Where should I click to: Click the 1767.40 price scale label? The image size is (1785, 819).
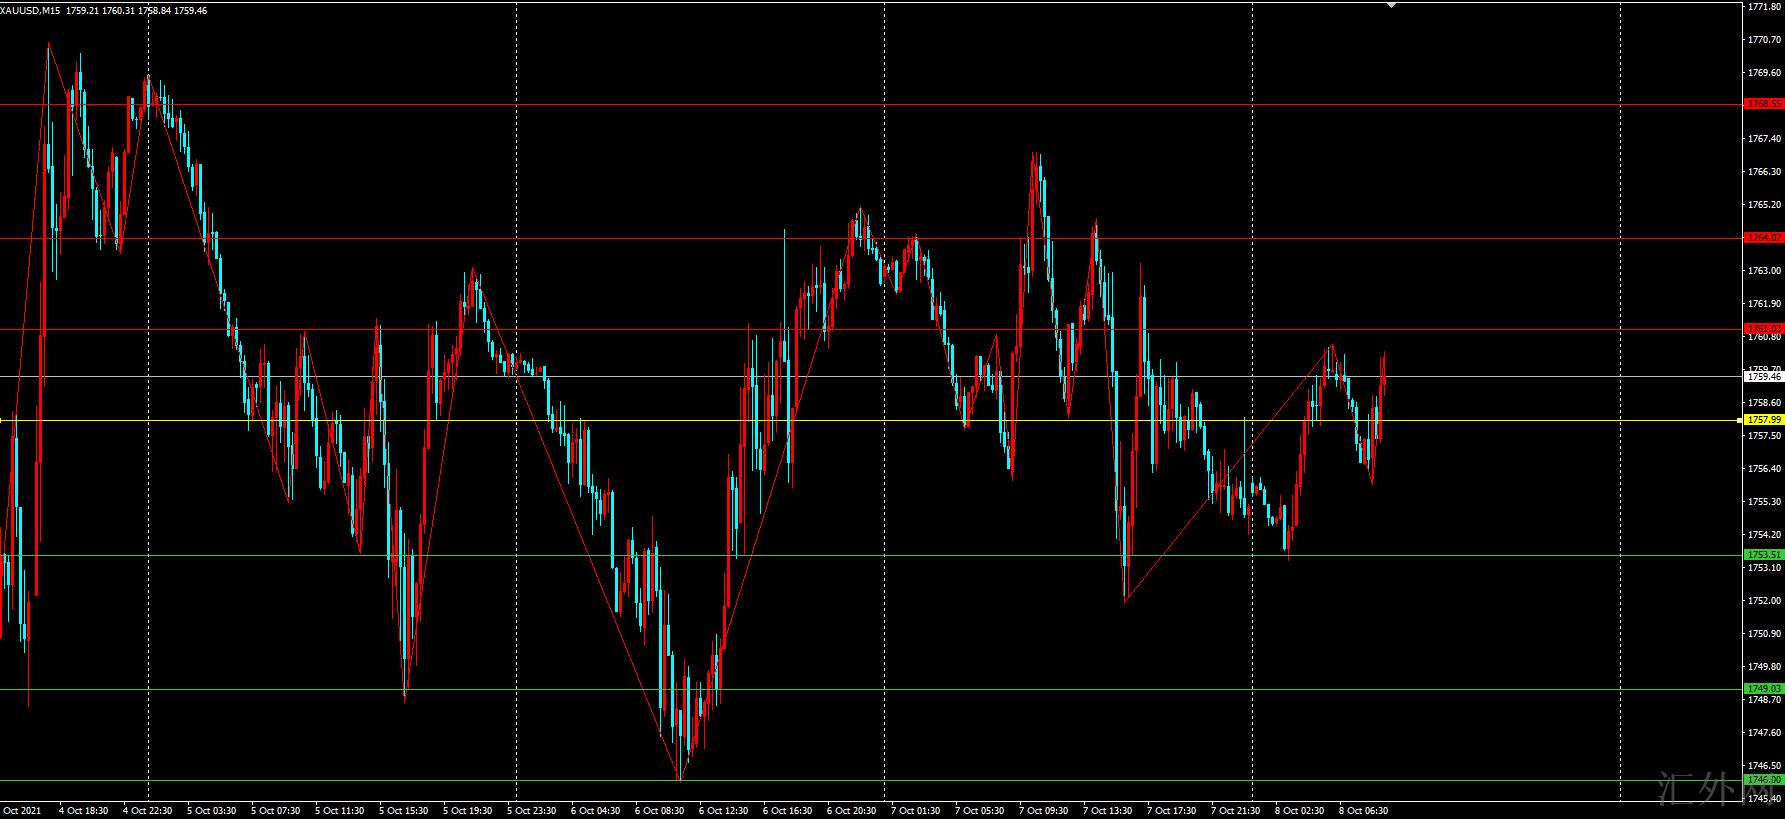[x=1763, y=139]
